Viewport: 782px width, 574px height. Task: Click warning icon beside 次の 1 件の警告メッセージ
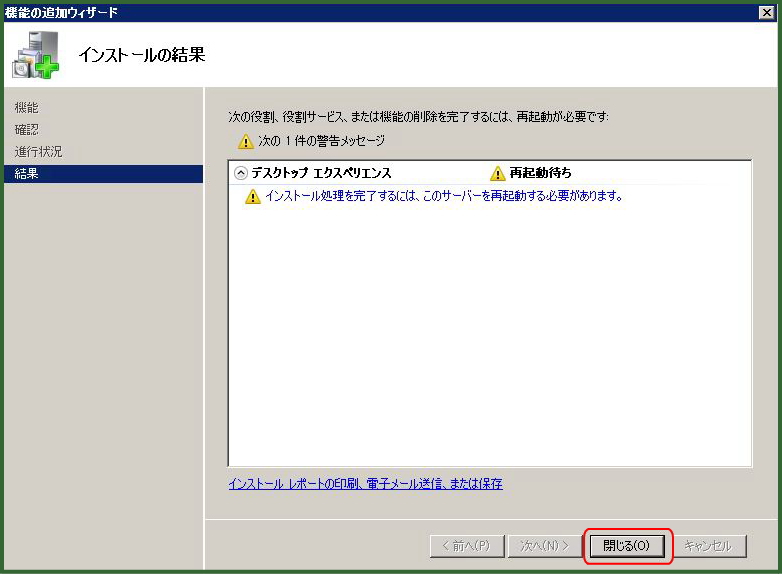[x=245, y=141]
